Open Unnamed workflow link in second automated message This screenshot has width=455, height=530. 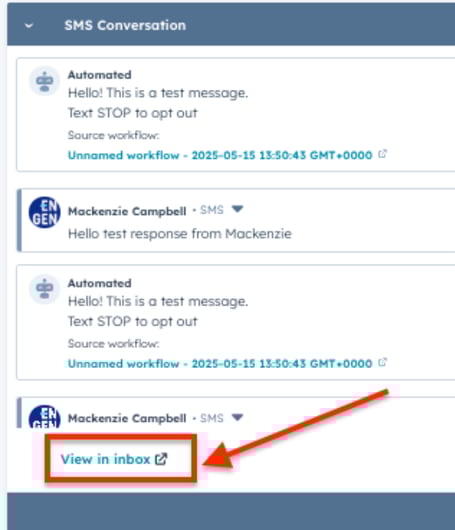pyautogui.click(x=220, y=364)
